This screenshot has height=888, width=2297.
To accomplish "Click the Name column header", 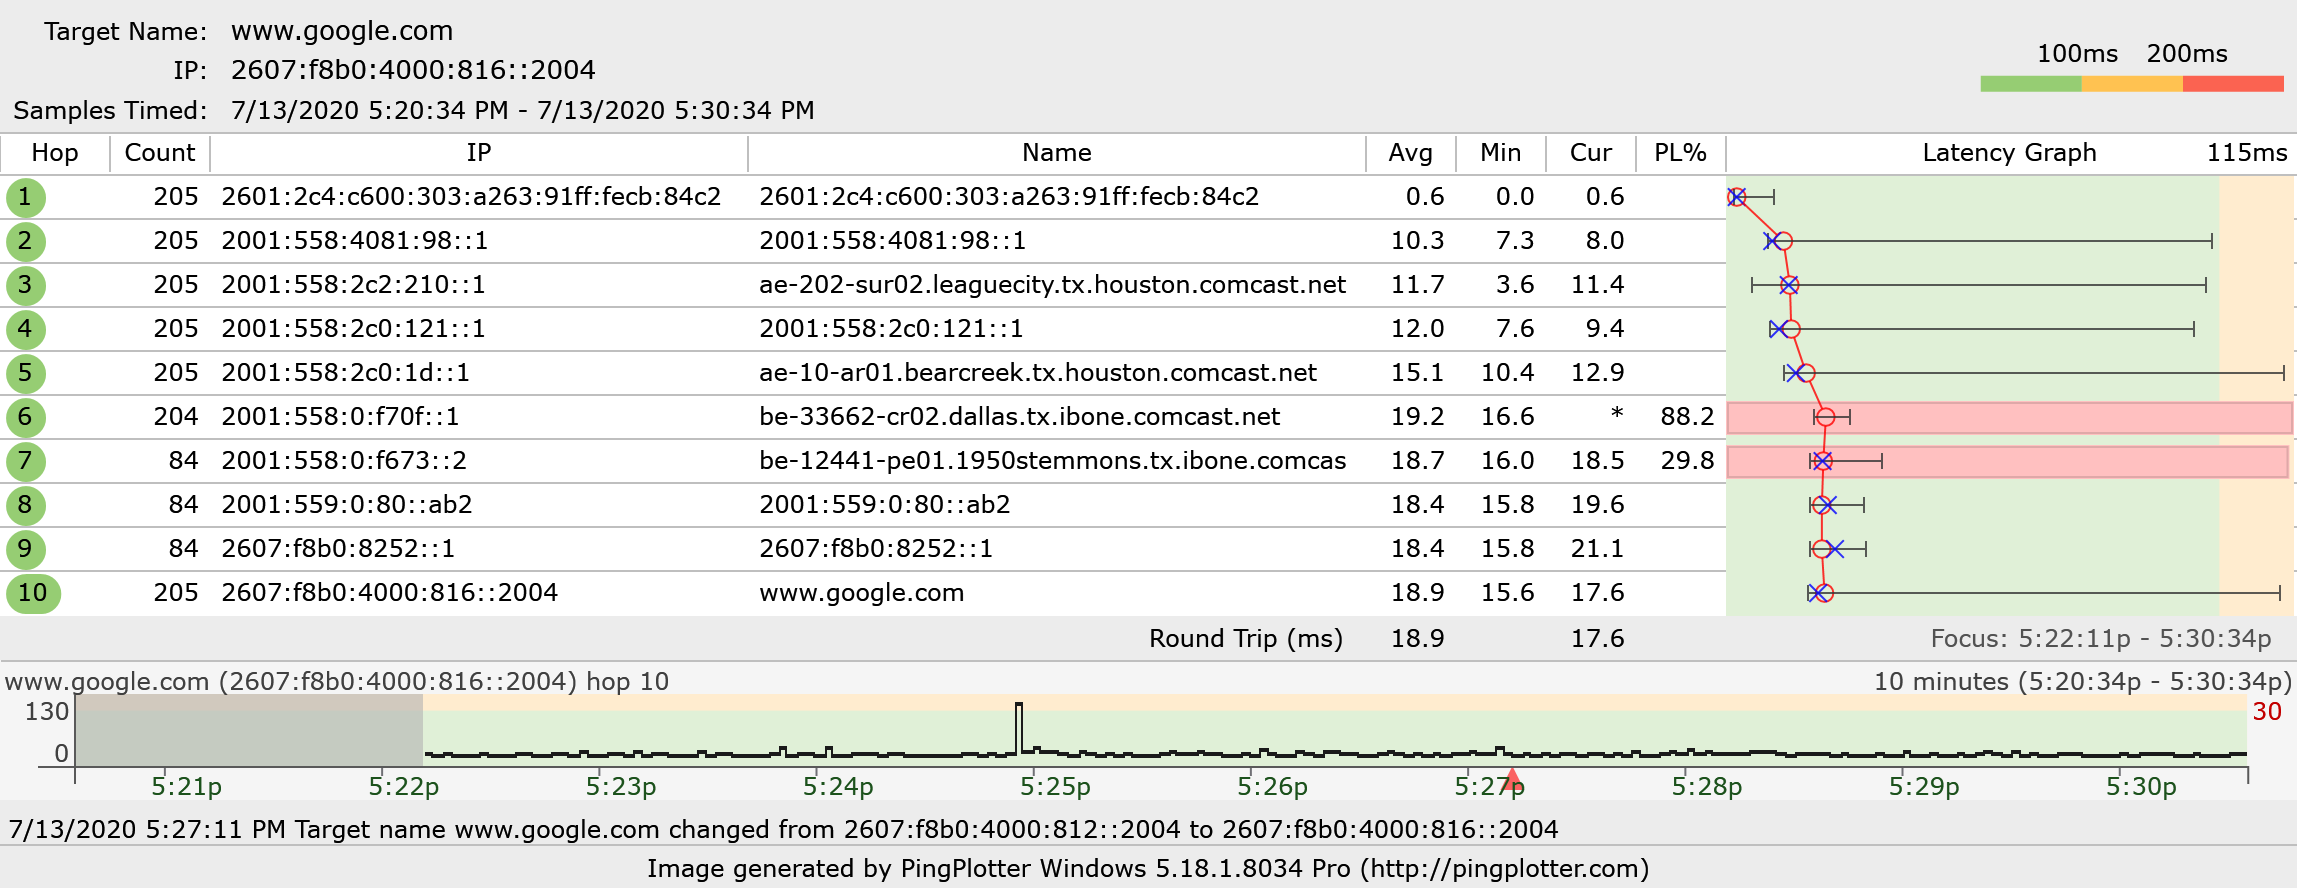I will coord(1057,153).
